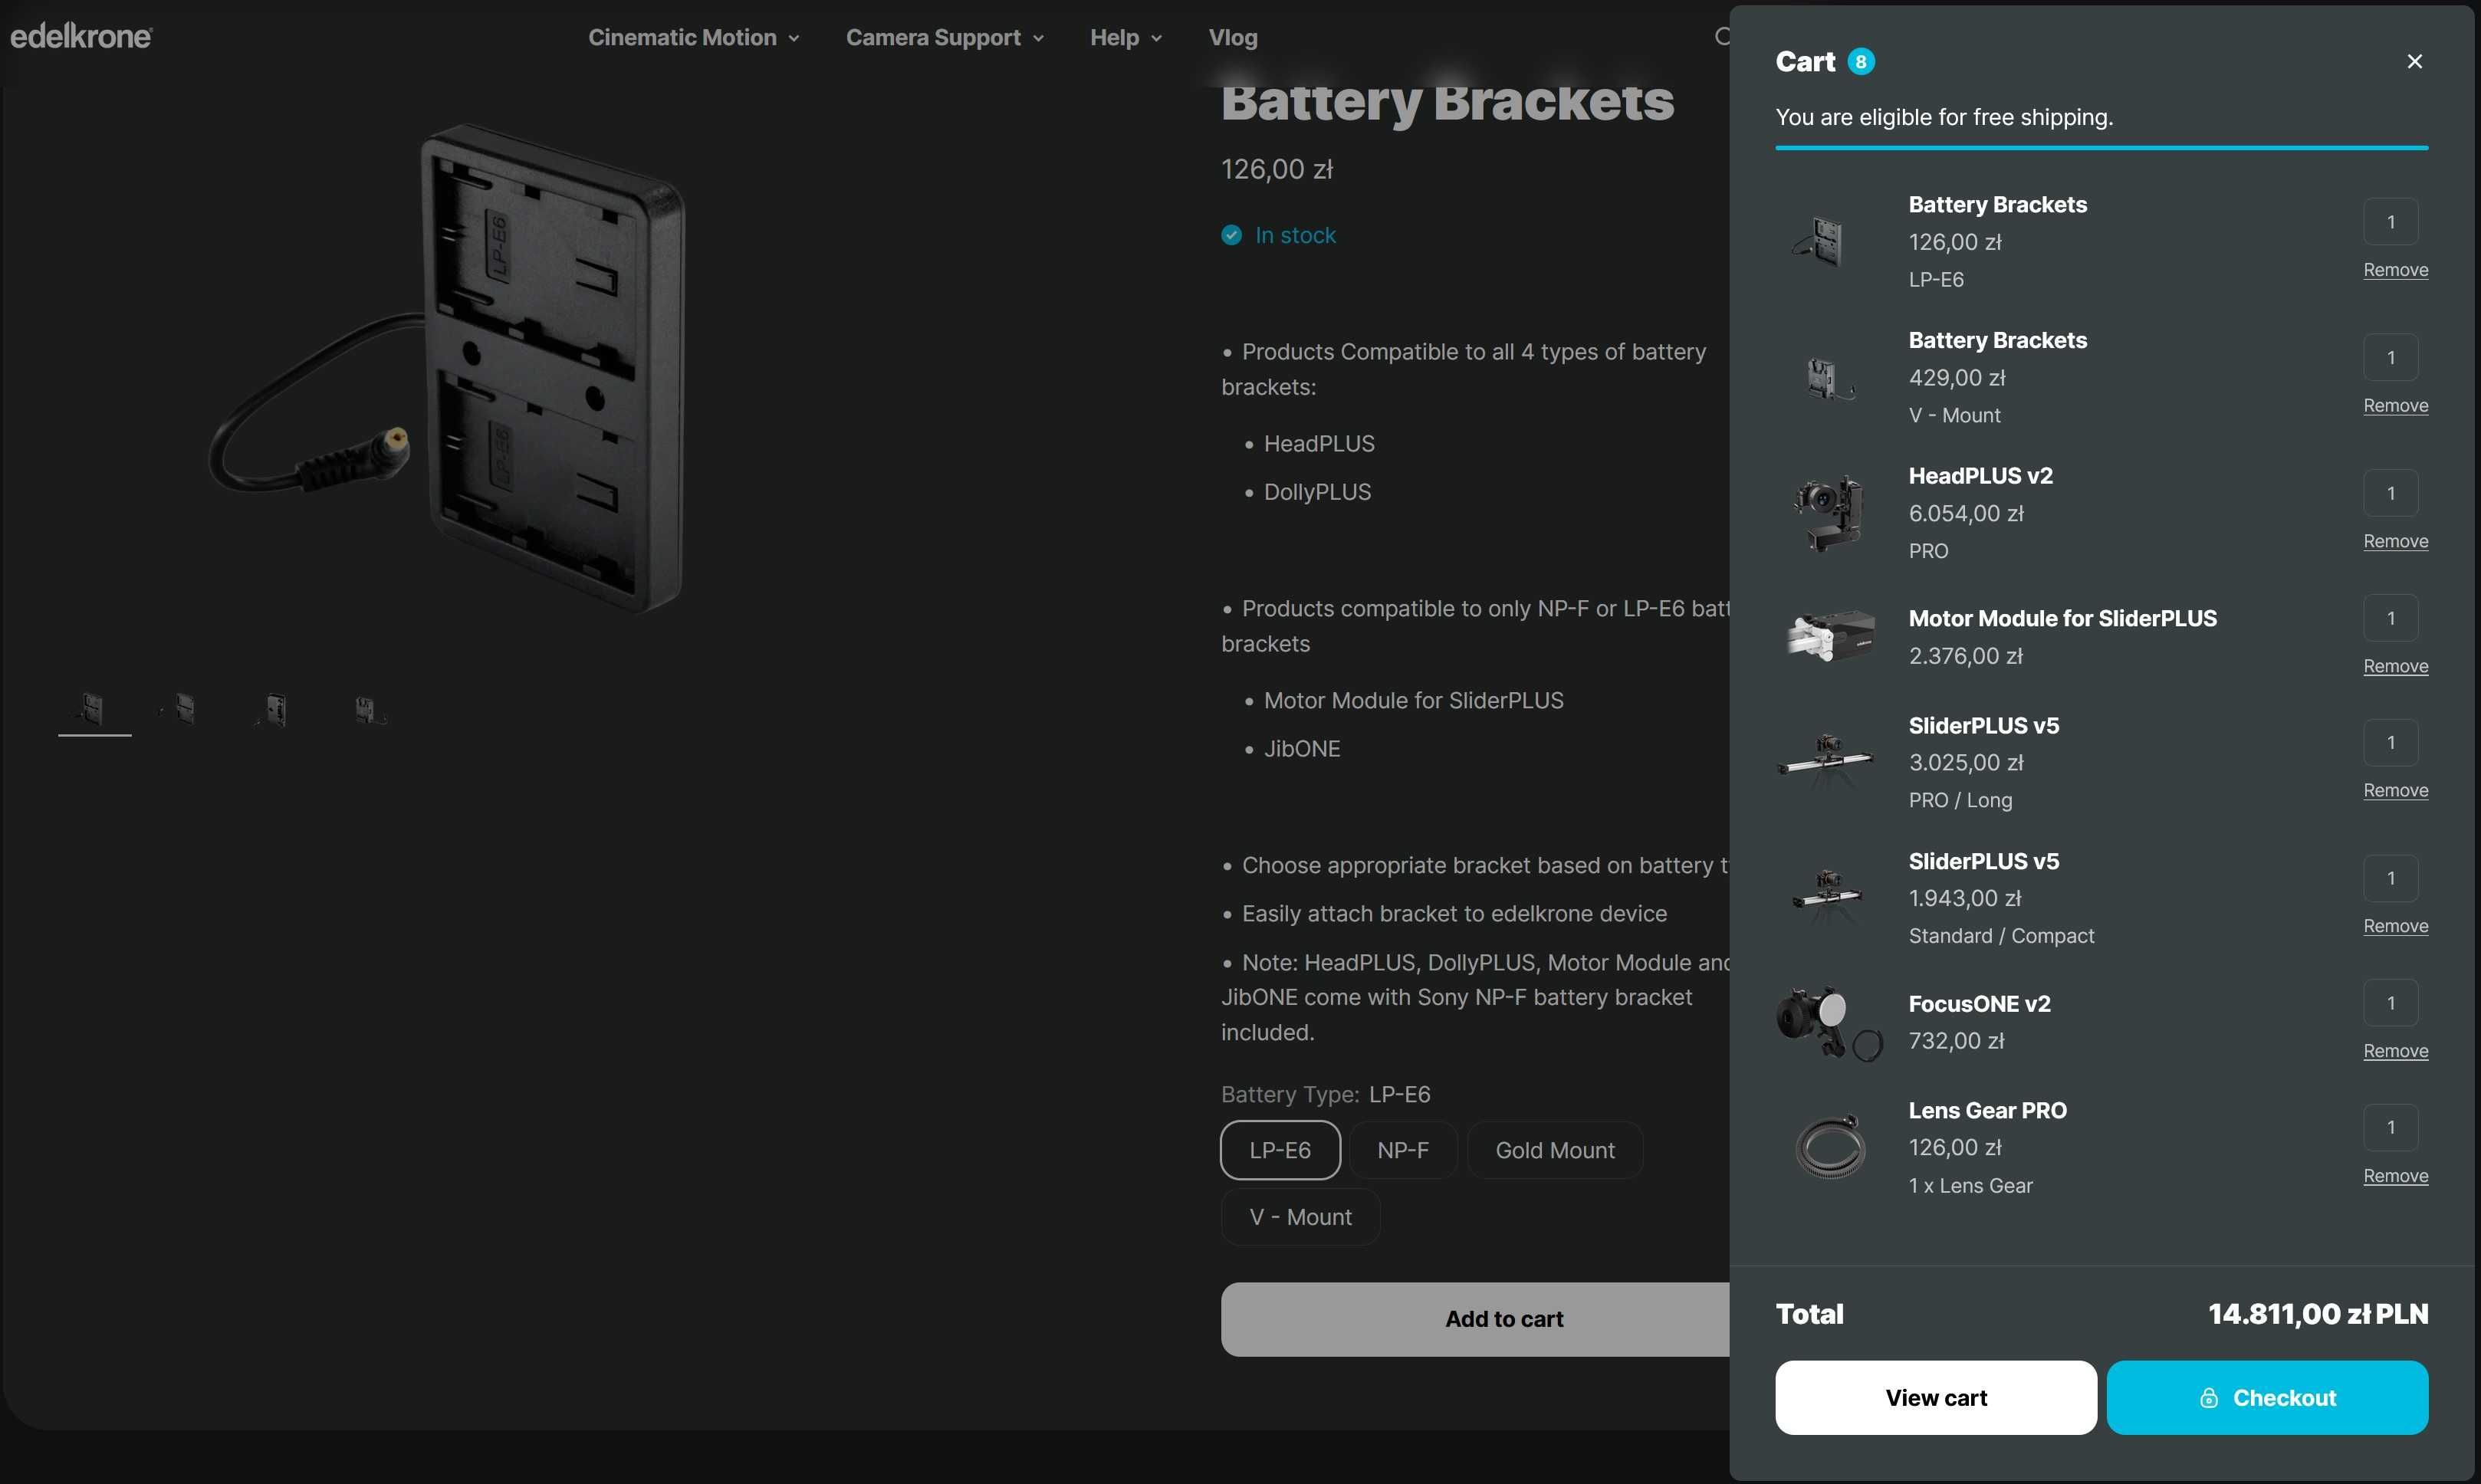Open Battery Brackets LP-E6 cart thumbnail
This screenshot has width=2481, height=1484.
point(1829,241)
